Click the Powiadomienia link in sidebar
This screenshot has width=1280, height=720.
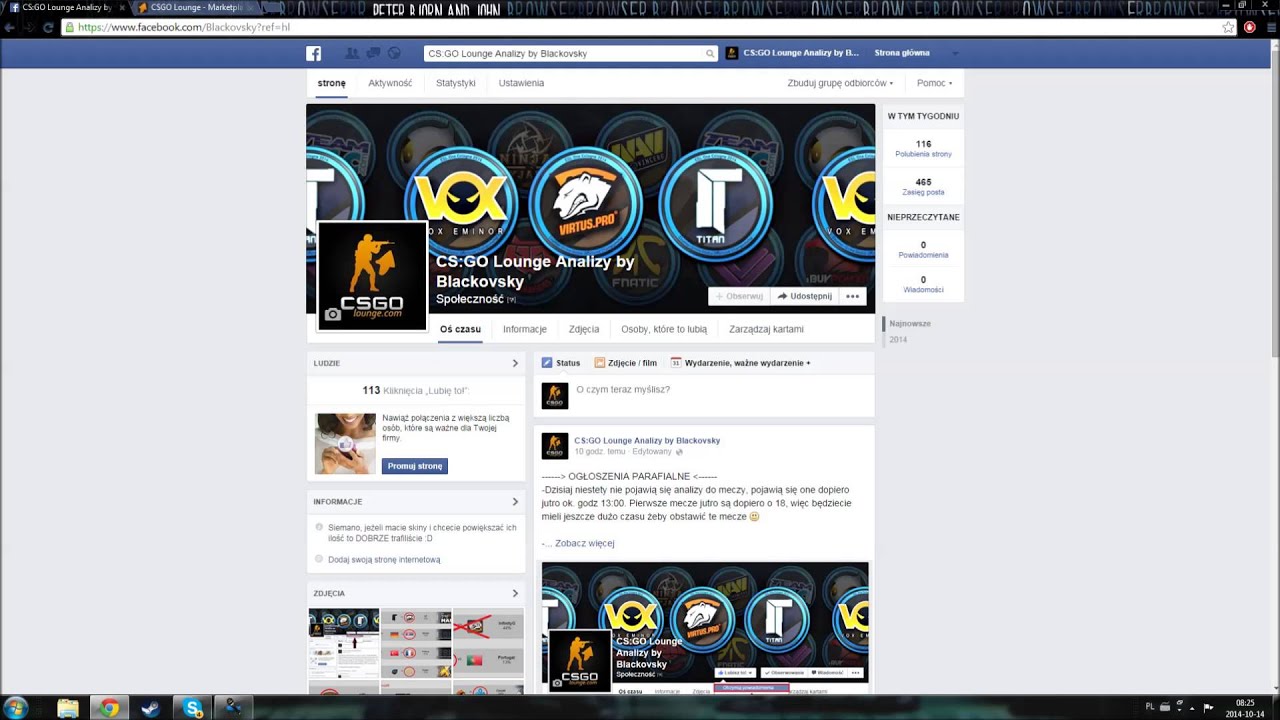click(x=923, y=255)
